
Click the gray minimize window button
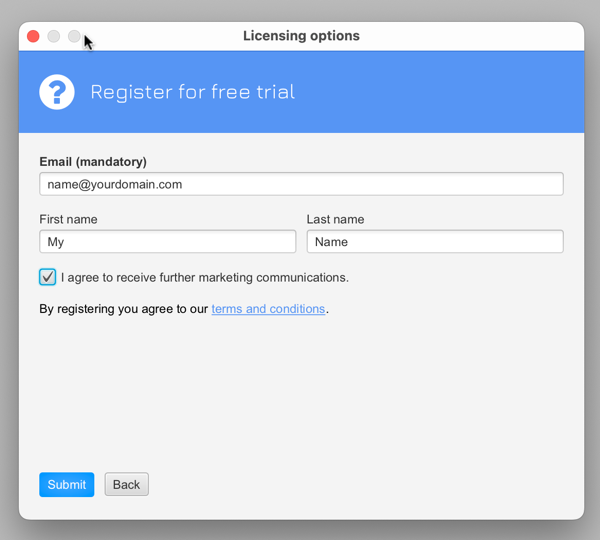pos(54,36)
